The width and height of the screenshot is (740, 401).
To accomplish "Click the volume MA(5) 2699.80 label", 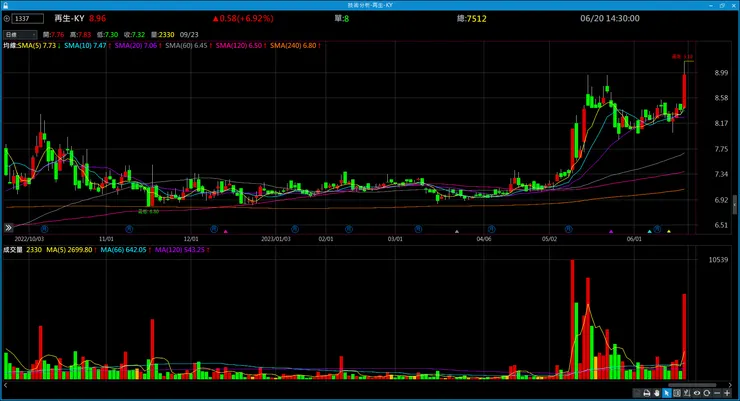I will [x=69, y=250].
